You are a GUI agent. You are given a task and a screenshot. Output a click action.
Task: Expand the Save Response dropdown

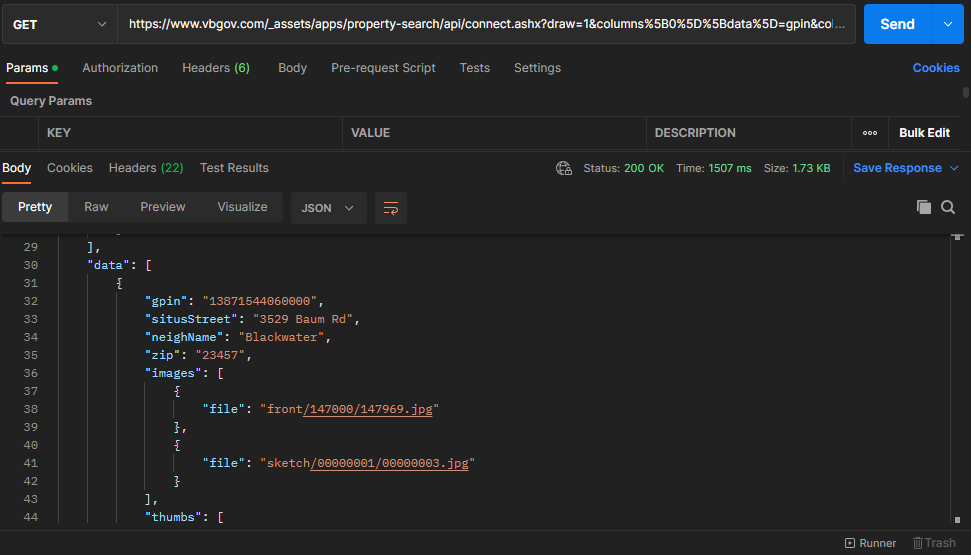[954, 168]
